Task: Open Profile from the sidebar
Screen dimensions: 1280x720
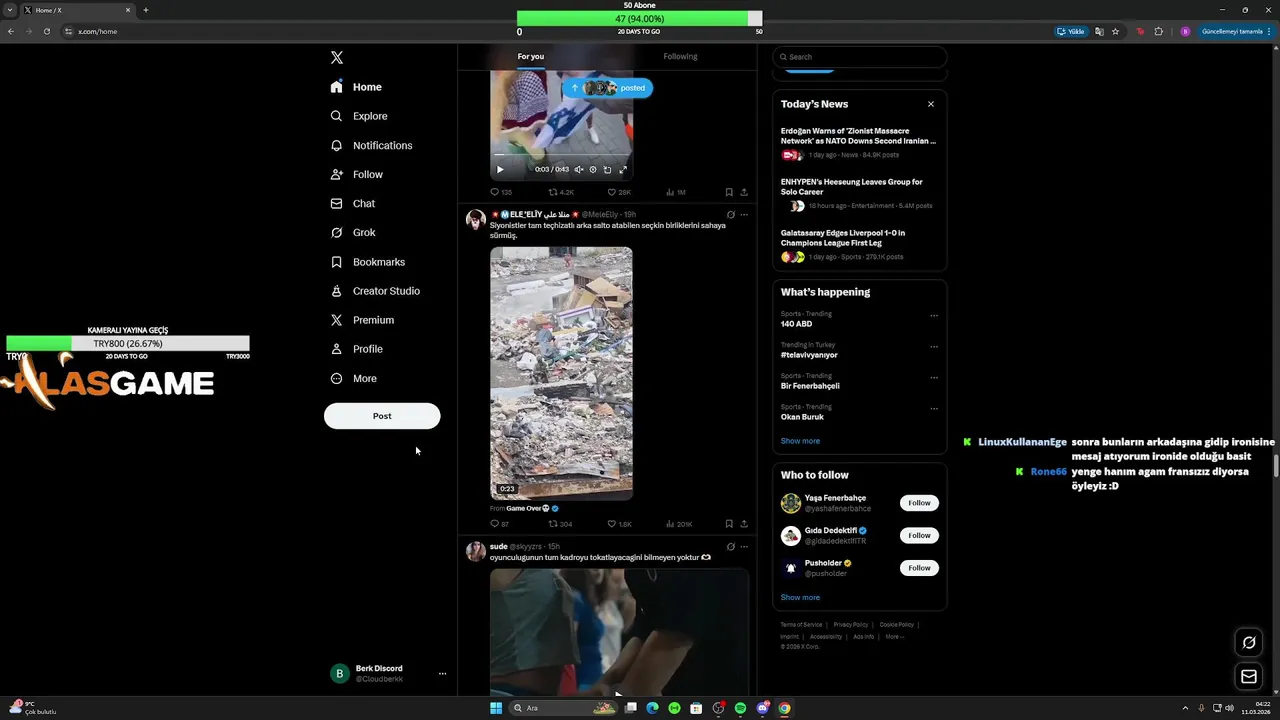Action: click(x=357, y=349)
